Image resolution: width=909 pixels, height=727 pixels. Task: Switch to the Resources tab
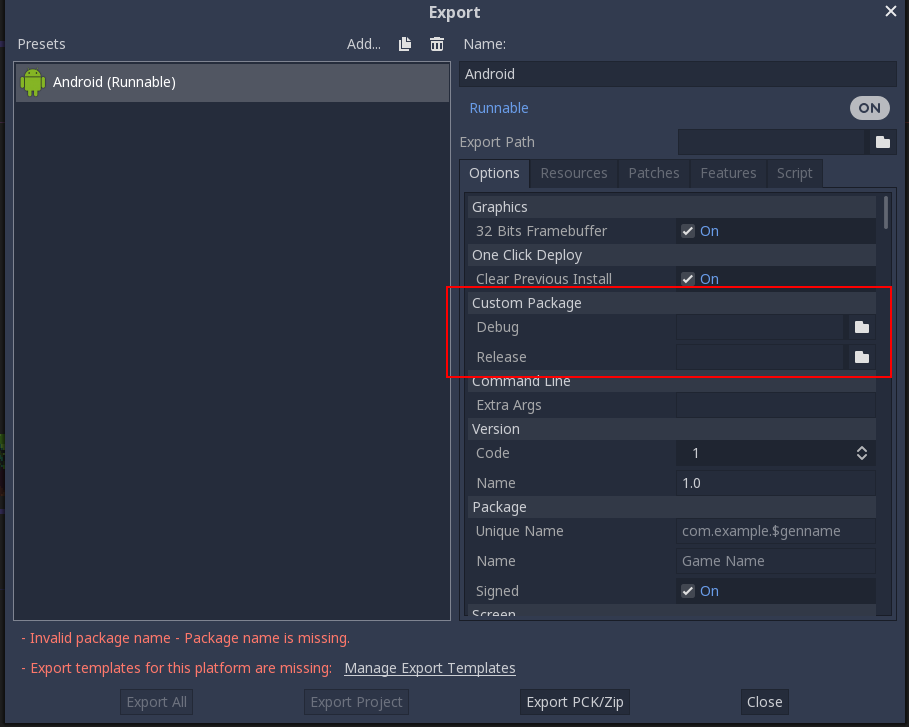[x=573, y=173]
